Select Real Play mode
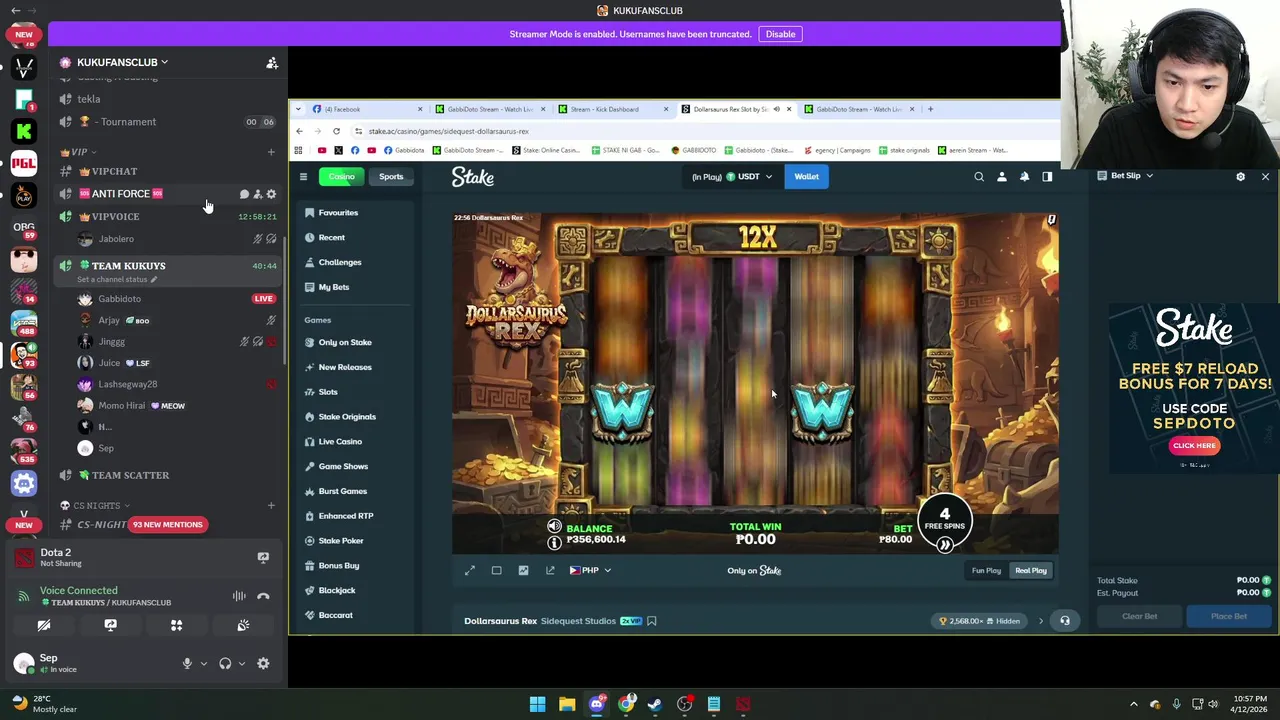The width and height of the screenshot is (1280, 720). coord(1031,570)
